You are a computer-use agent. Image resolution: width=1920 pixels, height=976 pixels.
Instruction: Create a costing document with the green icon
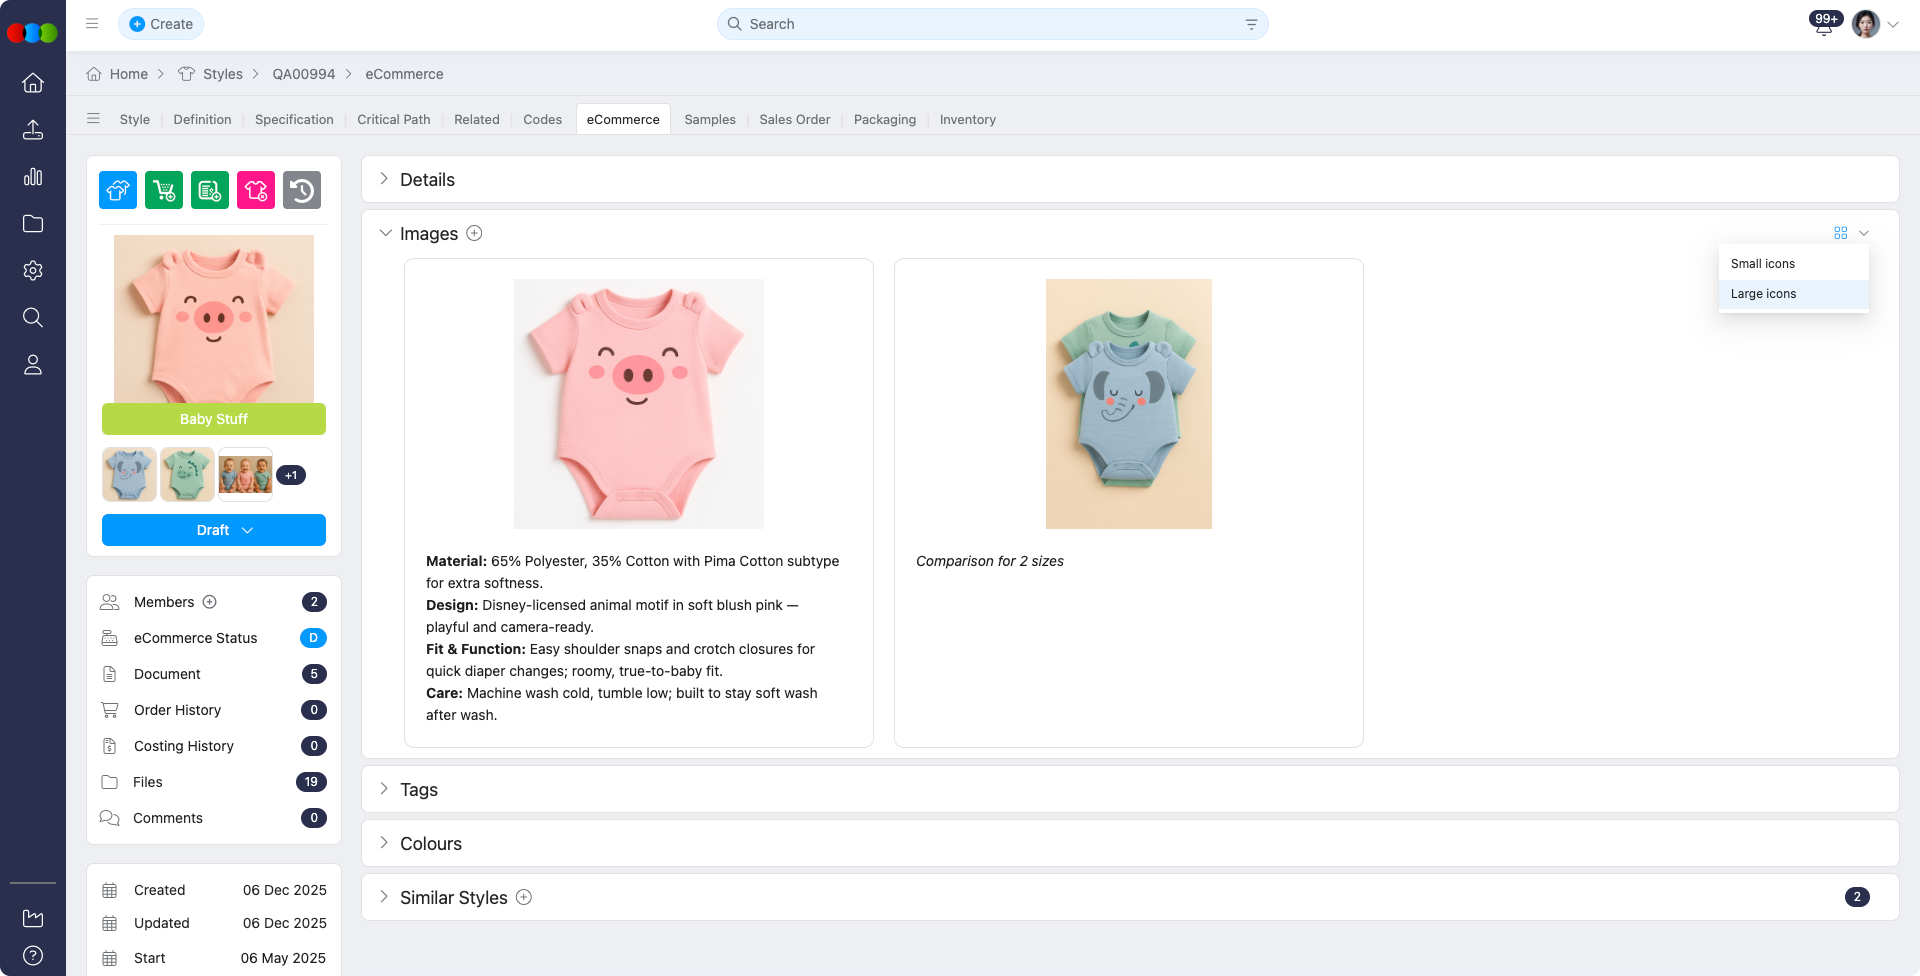point(209,190)
